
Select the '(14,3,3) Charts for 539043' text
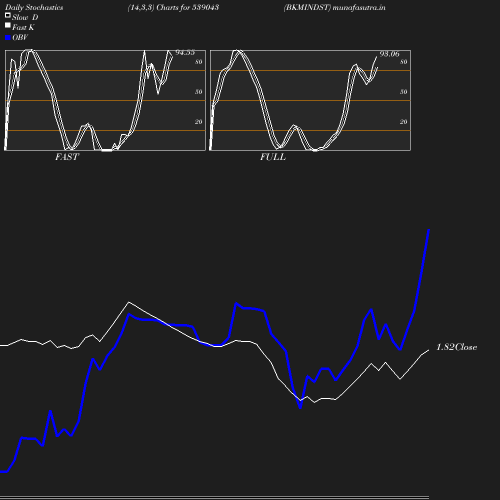[x=173, y=7]
